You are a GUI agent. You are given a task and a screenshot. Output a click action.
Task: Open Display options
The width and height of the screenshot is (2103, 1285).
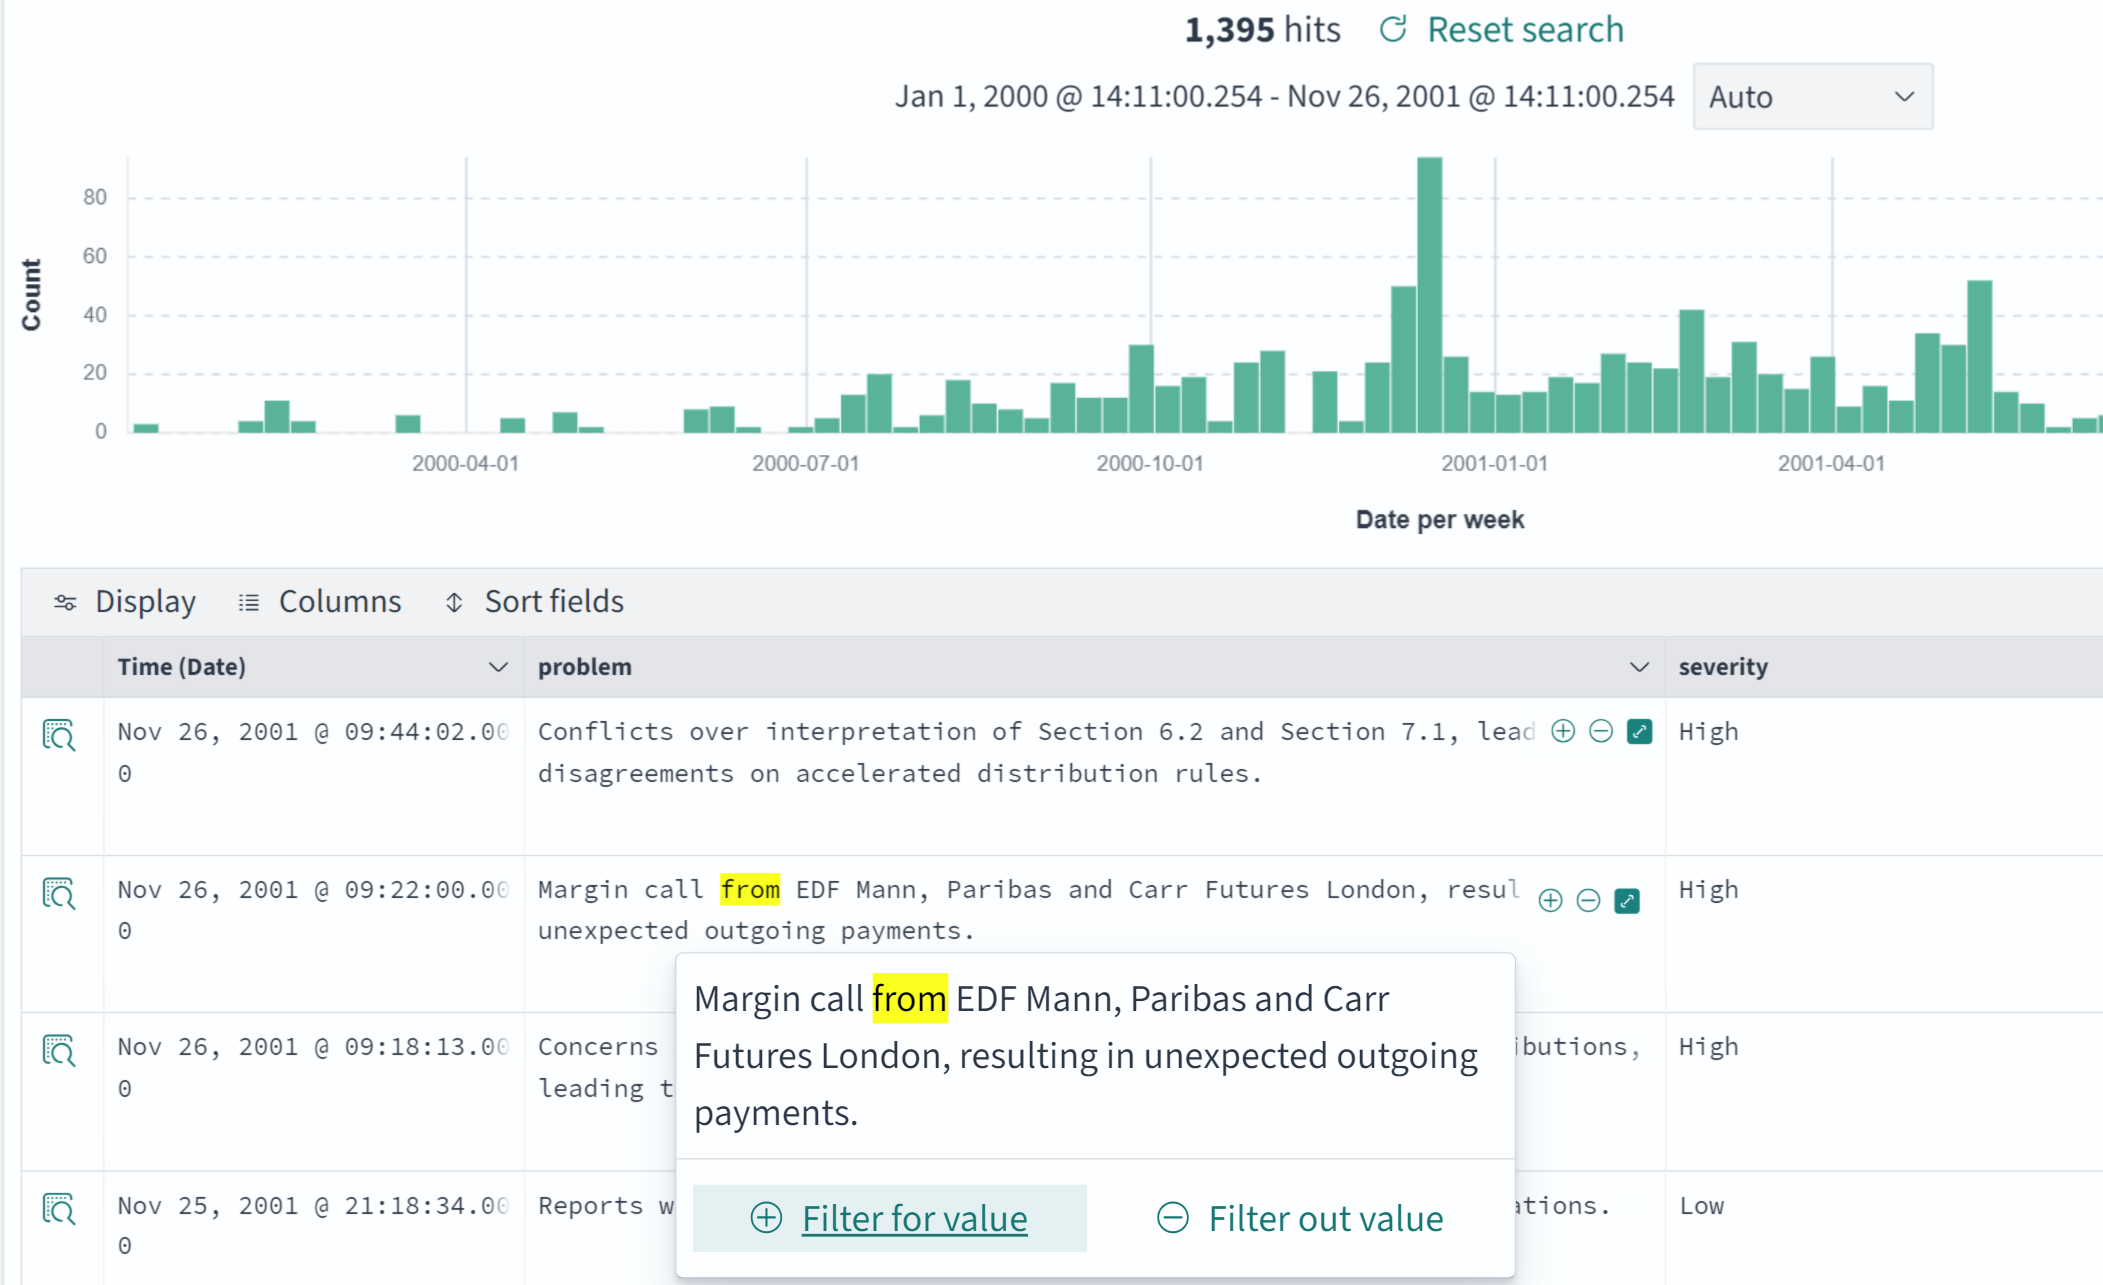125,602
